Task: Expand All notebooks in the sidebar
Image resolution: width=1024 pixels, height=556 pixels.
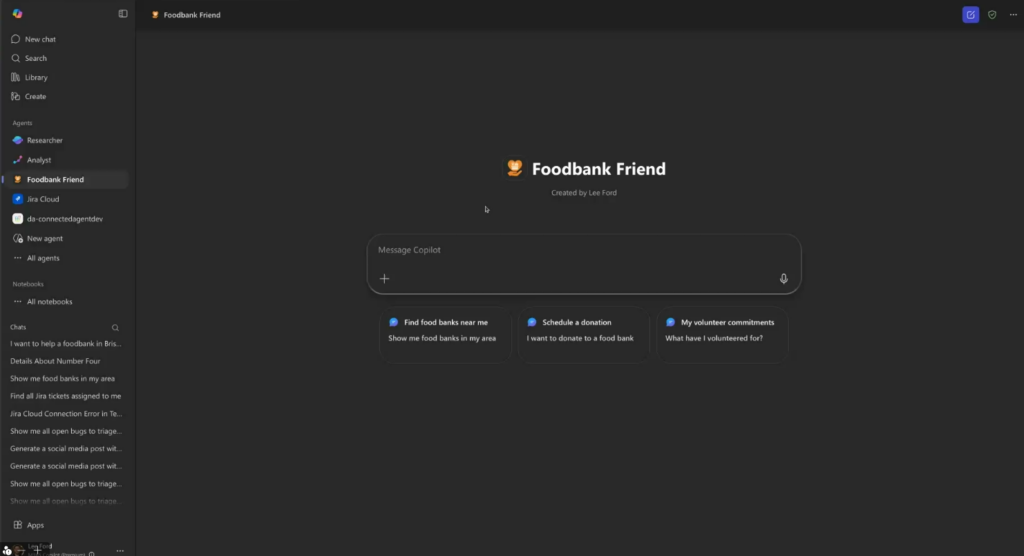Action: 49,302
